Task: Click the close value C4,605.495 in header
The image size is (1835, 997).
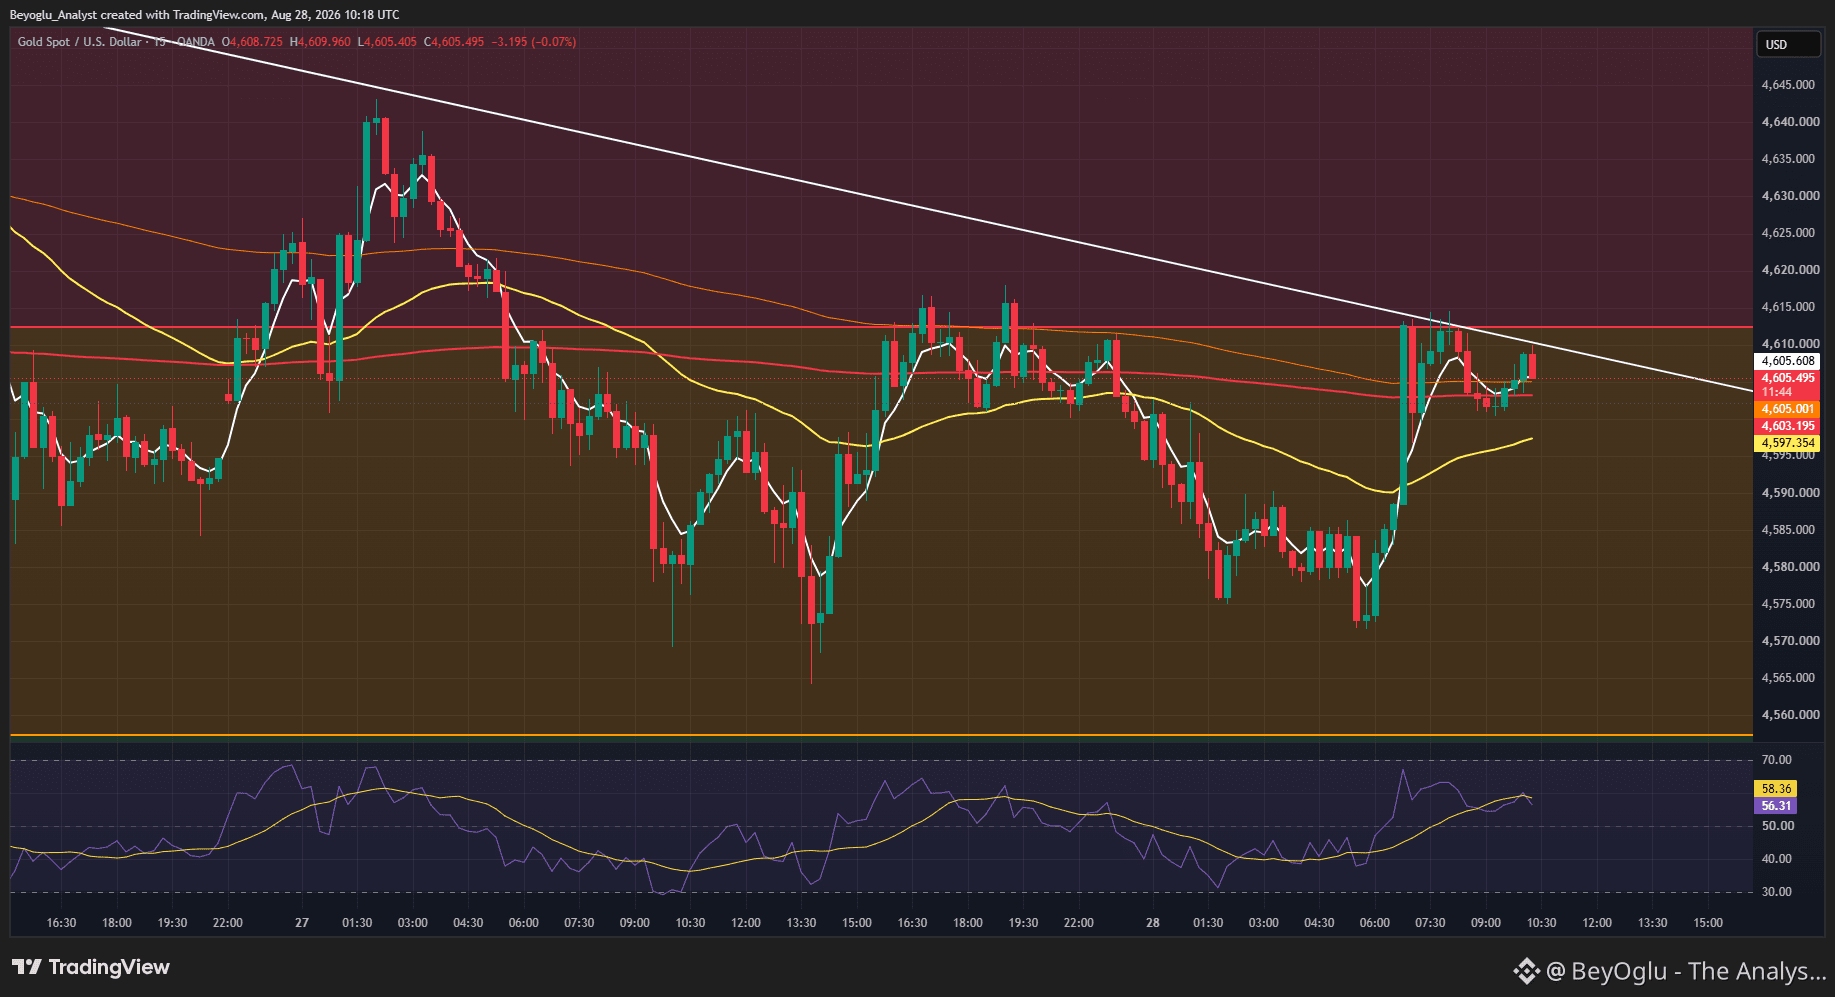Action: [x=454, y=42]
